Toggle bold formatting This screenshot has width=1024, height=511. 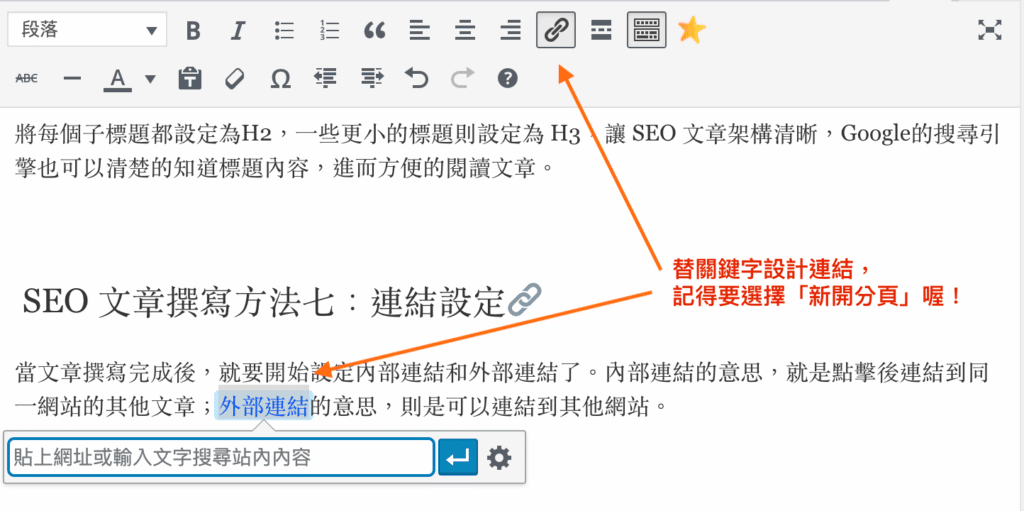[x=193, y=31]
